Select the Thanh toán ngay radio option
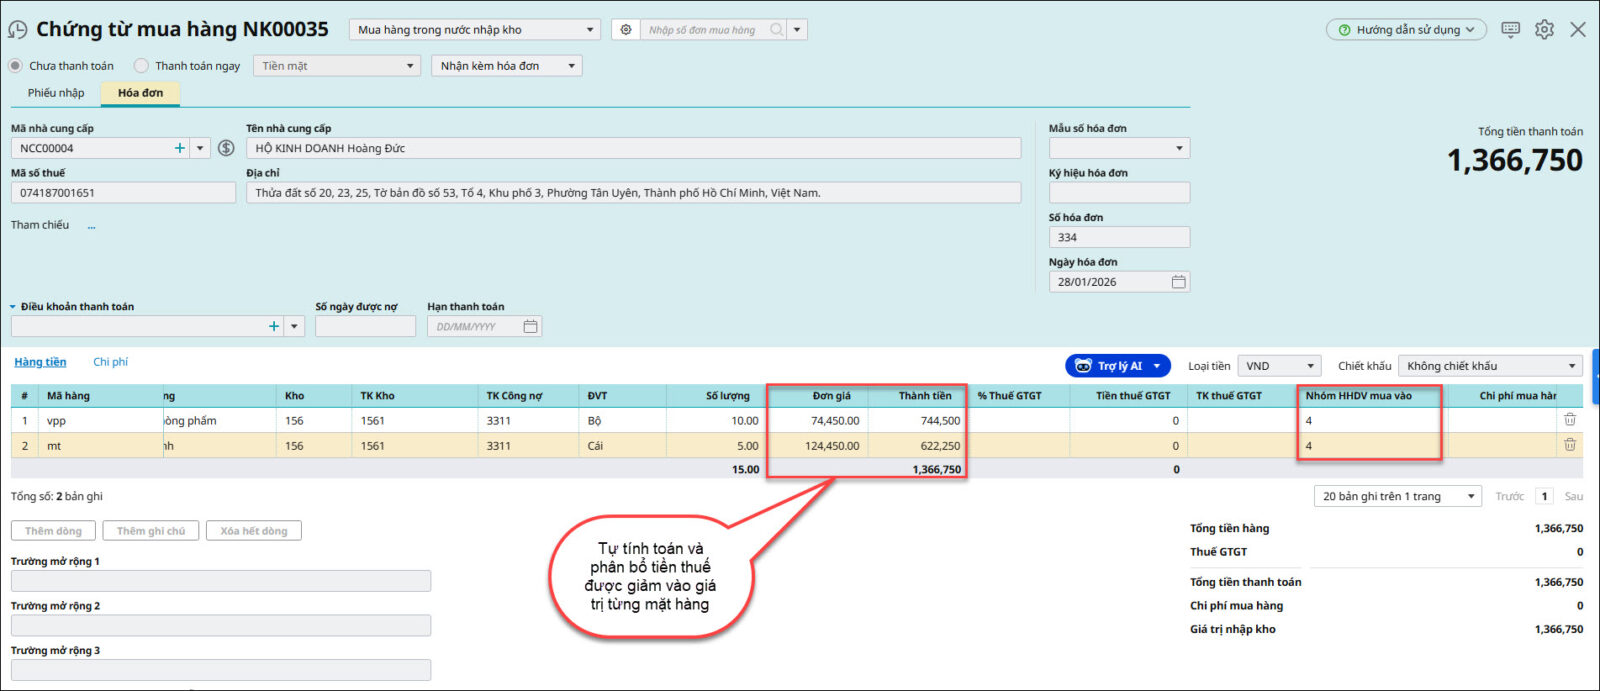 (x=142, y=66)
